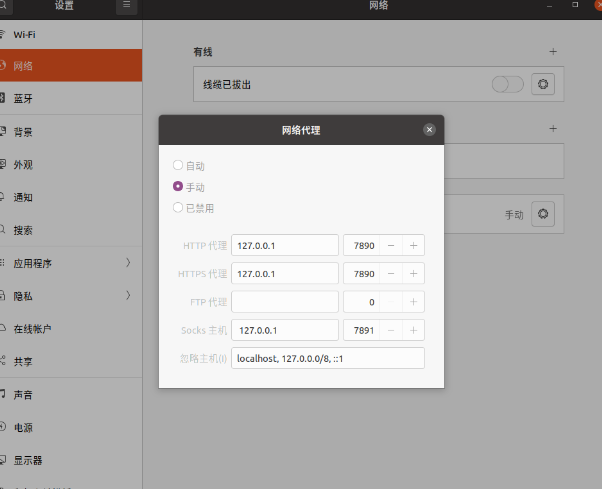Increase the HTTP proxy port value
602x489 pixels.
(413, 245)
